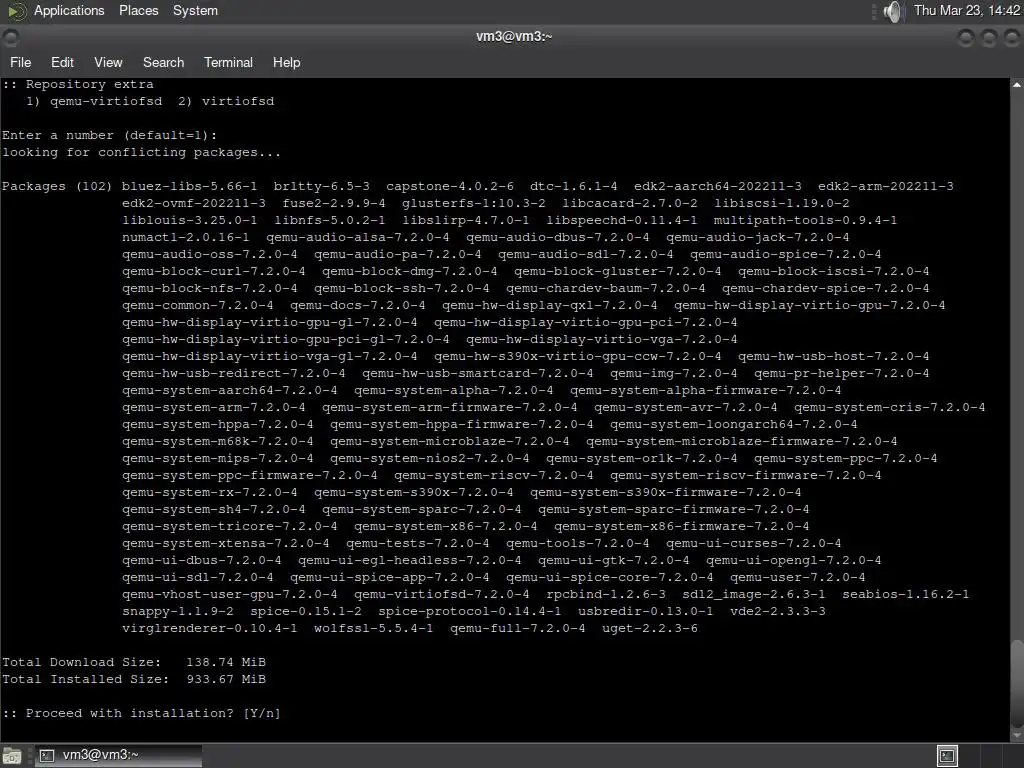The width and height of the screenshot is (1024, 768).
Task: Click package "uget-2.2.3-6"
Action: point(649,628)
